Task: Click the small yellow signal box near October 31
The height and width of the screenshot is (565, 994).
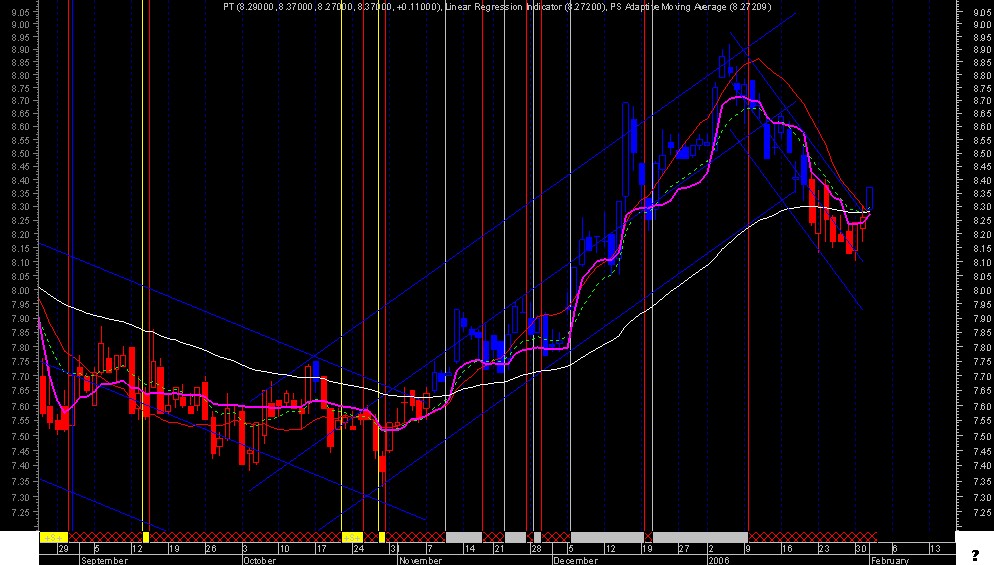Action: (382, 537)
